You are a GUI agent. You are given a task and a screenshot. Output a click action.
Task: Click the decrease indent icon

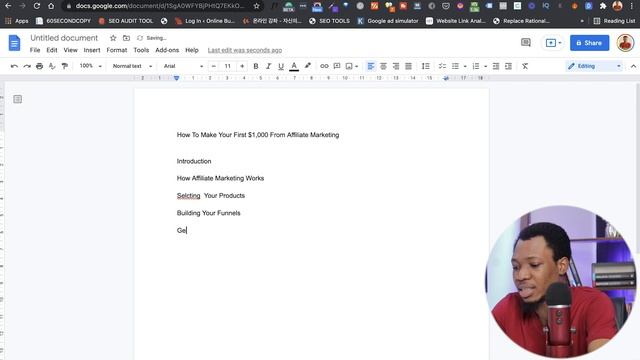point(496,66)
